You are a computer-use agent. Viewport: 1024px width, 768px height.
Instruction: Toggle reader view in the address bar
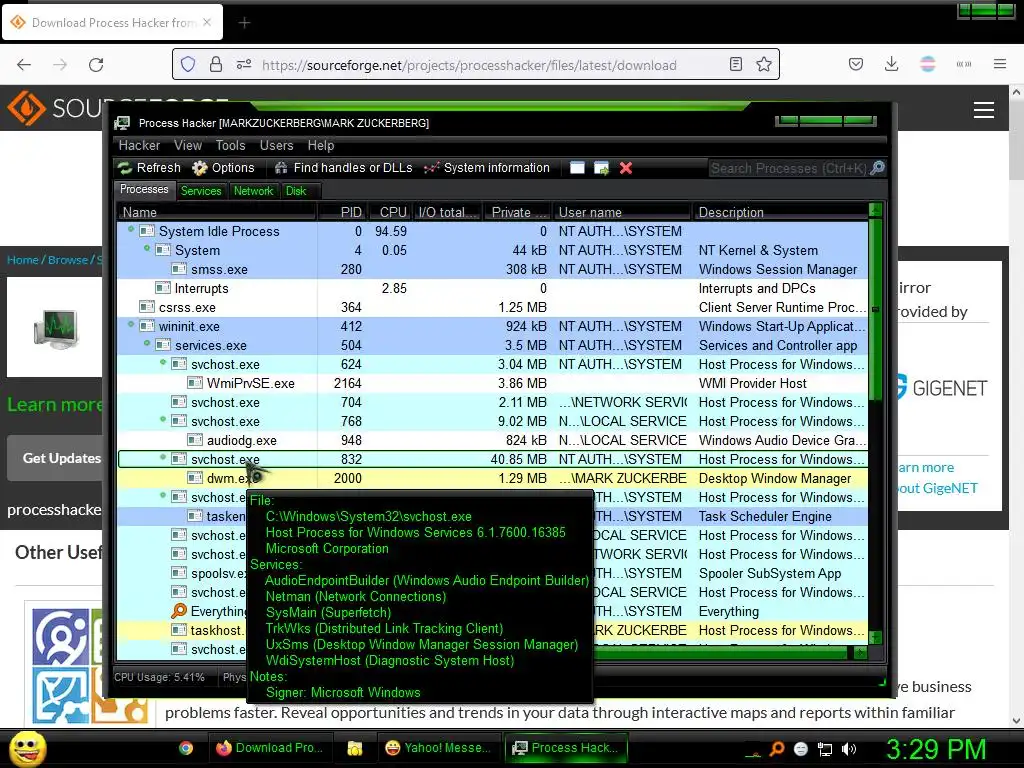(736, 64)
